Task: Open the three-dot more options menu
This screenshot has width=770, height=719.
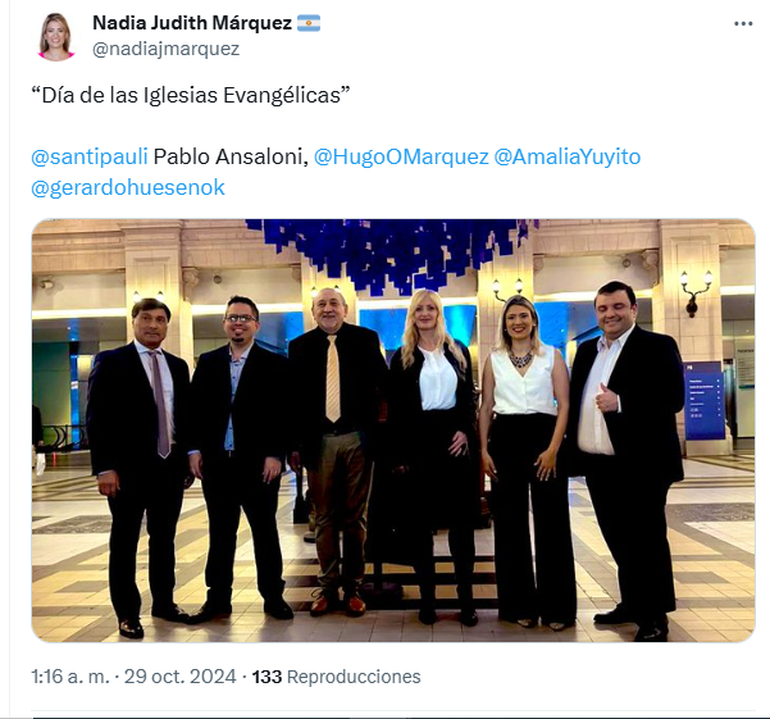Action: pos(743,24)
